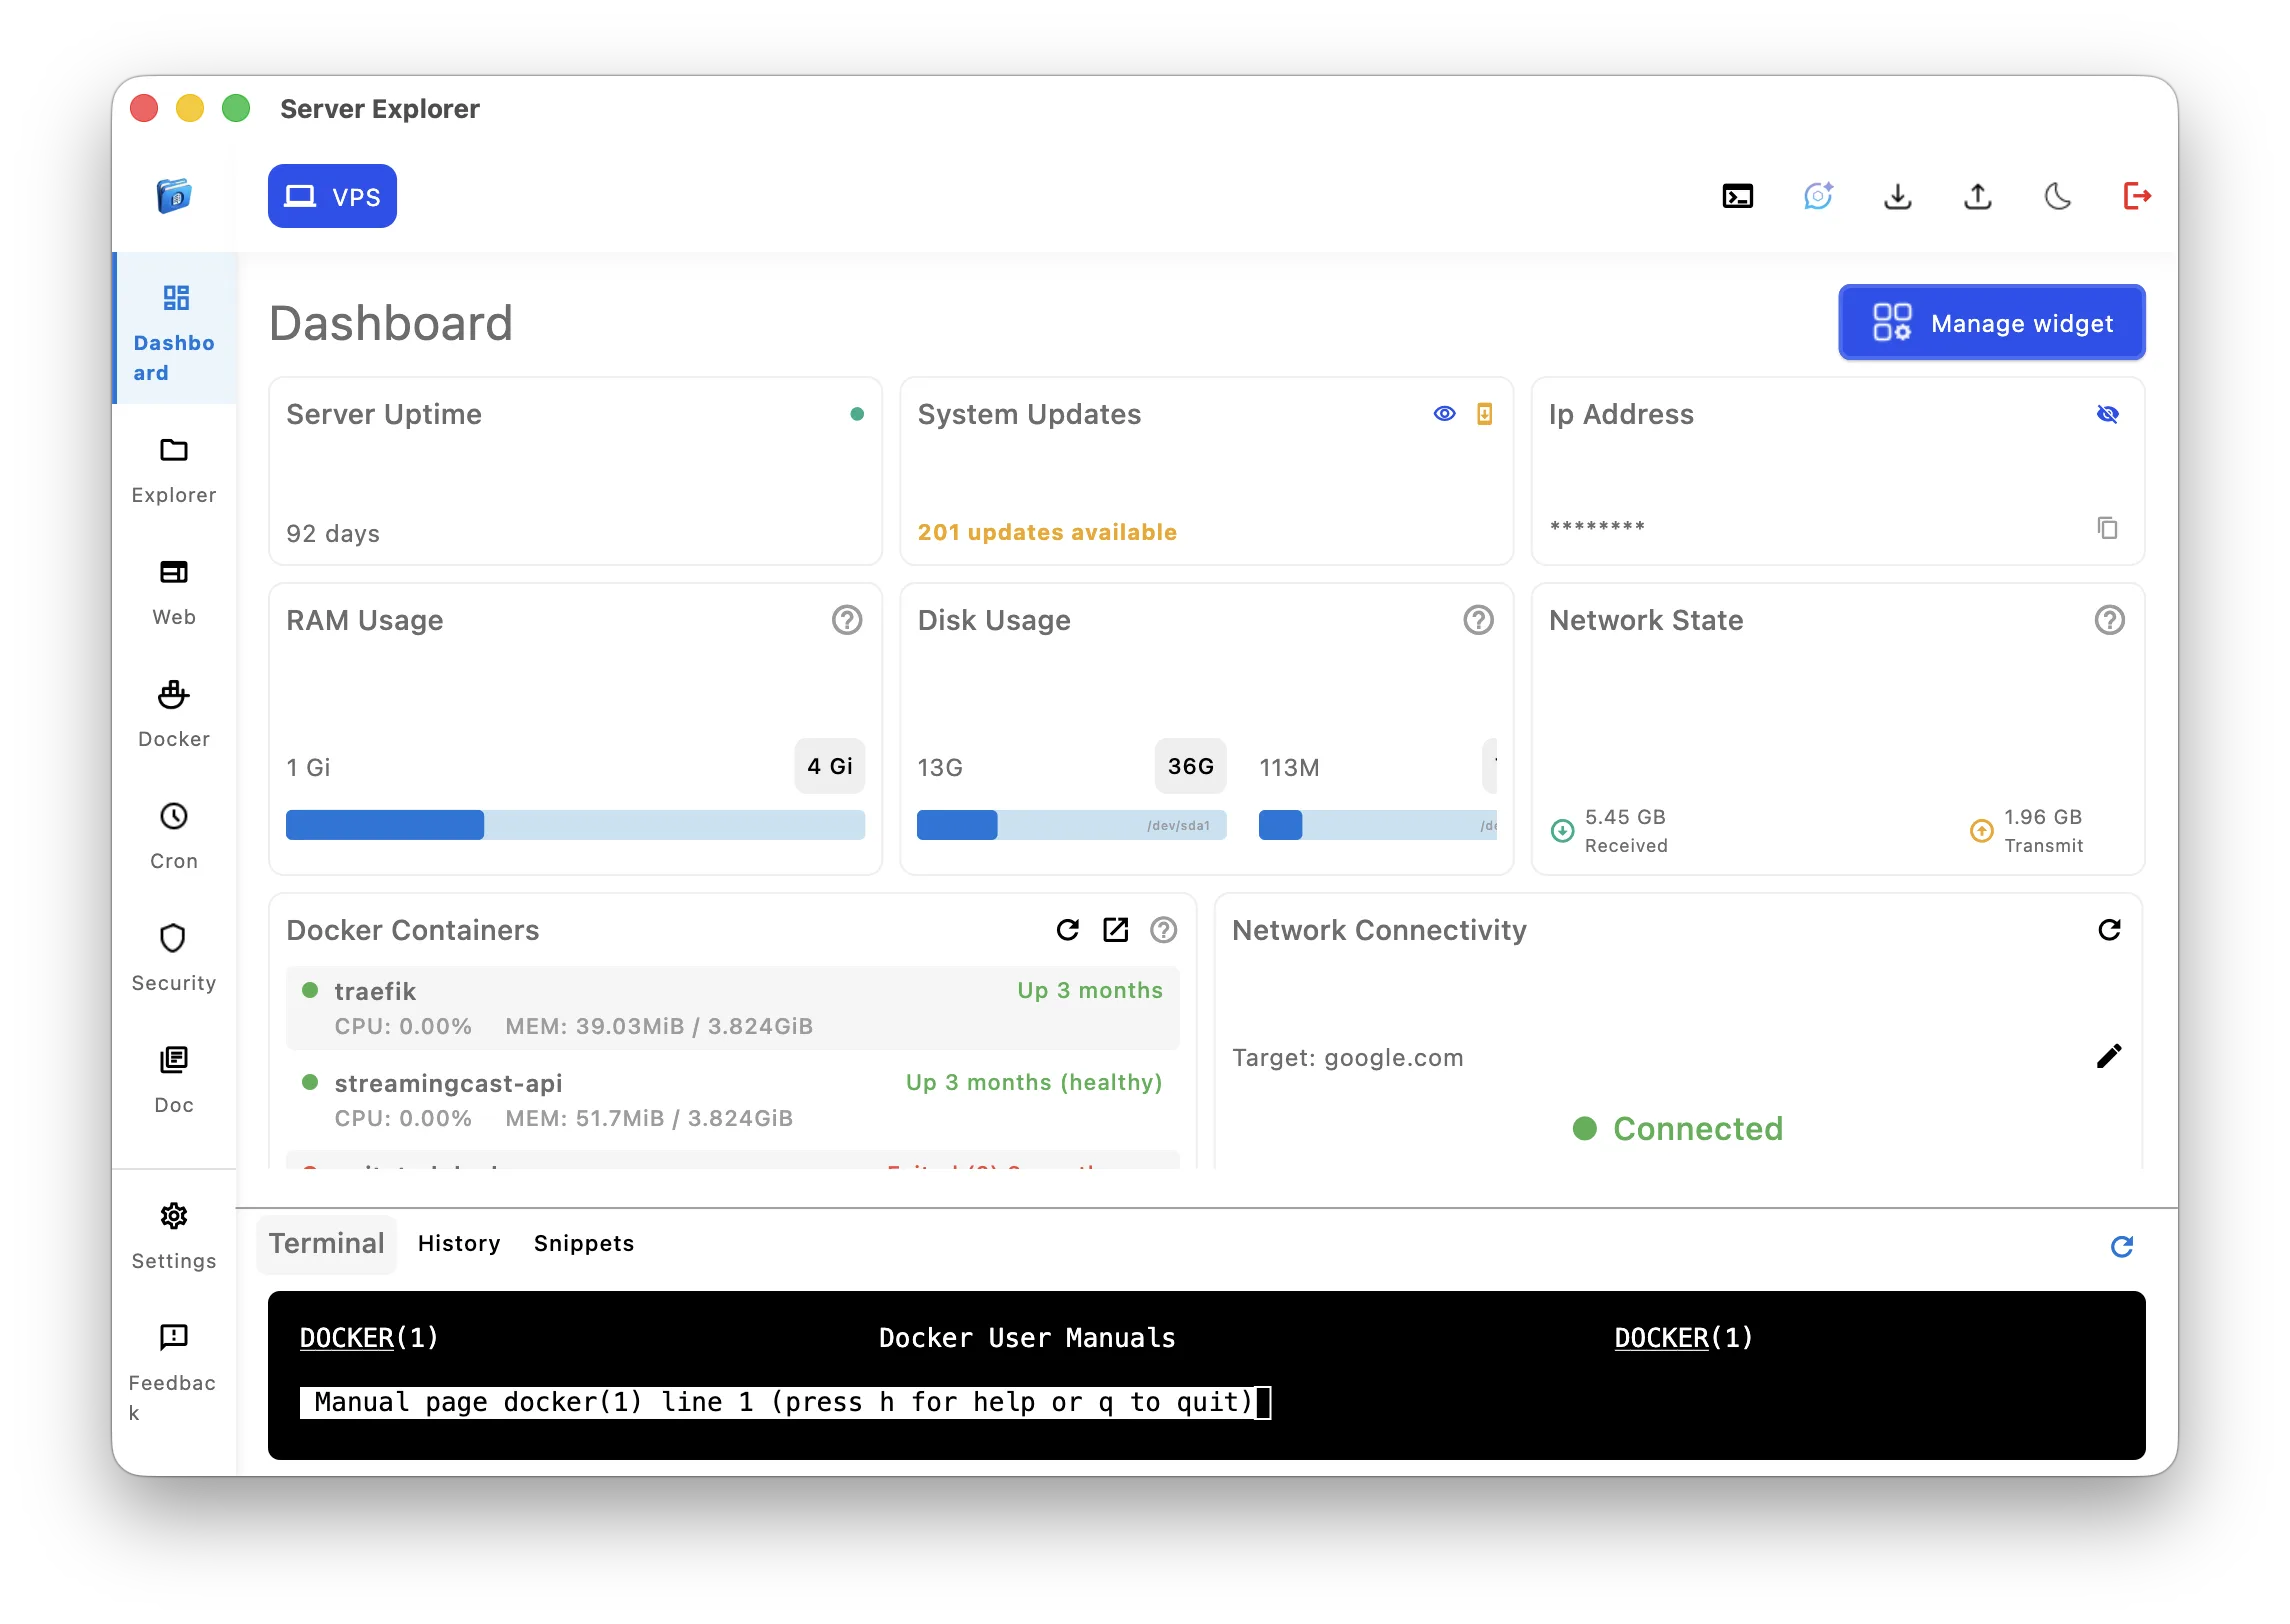Click 'Up 3 months (healthy)' status

click(1034, 1082)
